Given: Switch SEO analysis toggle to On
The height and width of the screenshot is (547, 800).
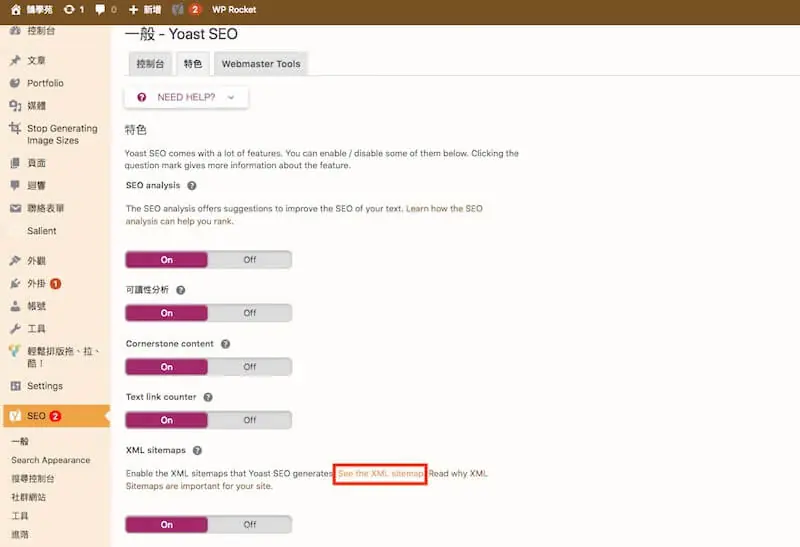Looking at the screenshot, I should click(167, 260).
